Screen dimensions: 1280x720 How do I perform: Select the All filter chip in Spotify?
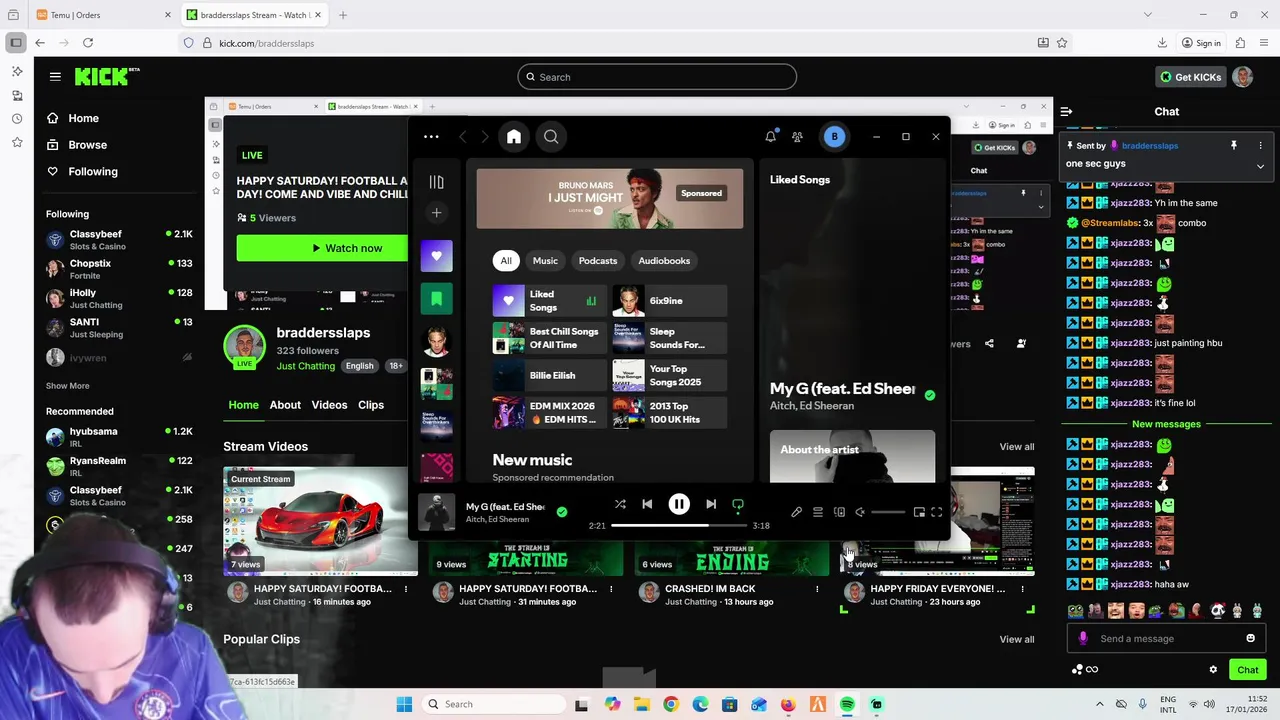tap(506, 261)
